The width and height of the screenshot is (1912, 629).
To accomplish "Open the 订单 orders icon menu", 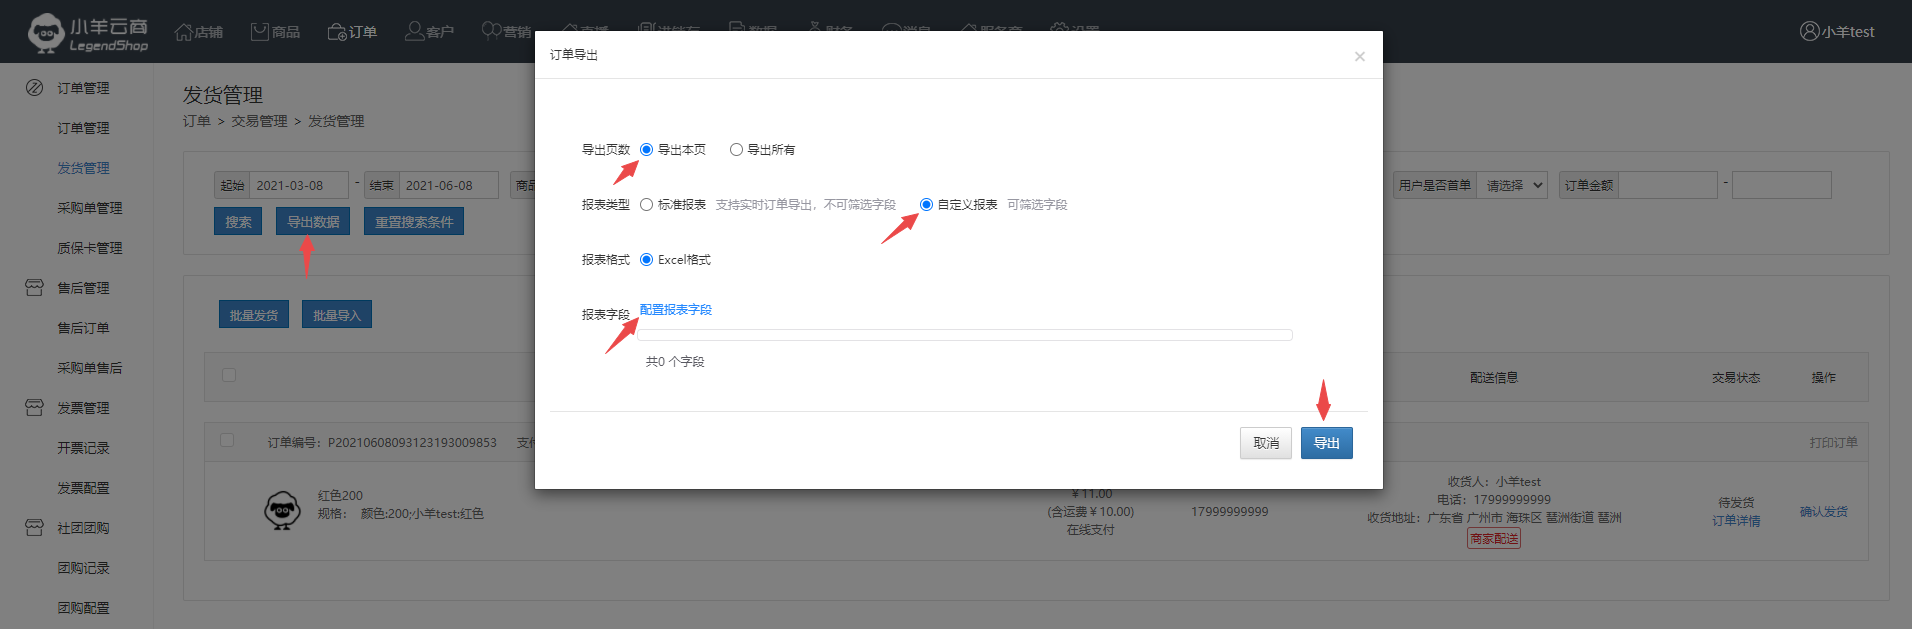I will (x=337, y=32).
